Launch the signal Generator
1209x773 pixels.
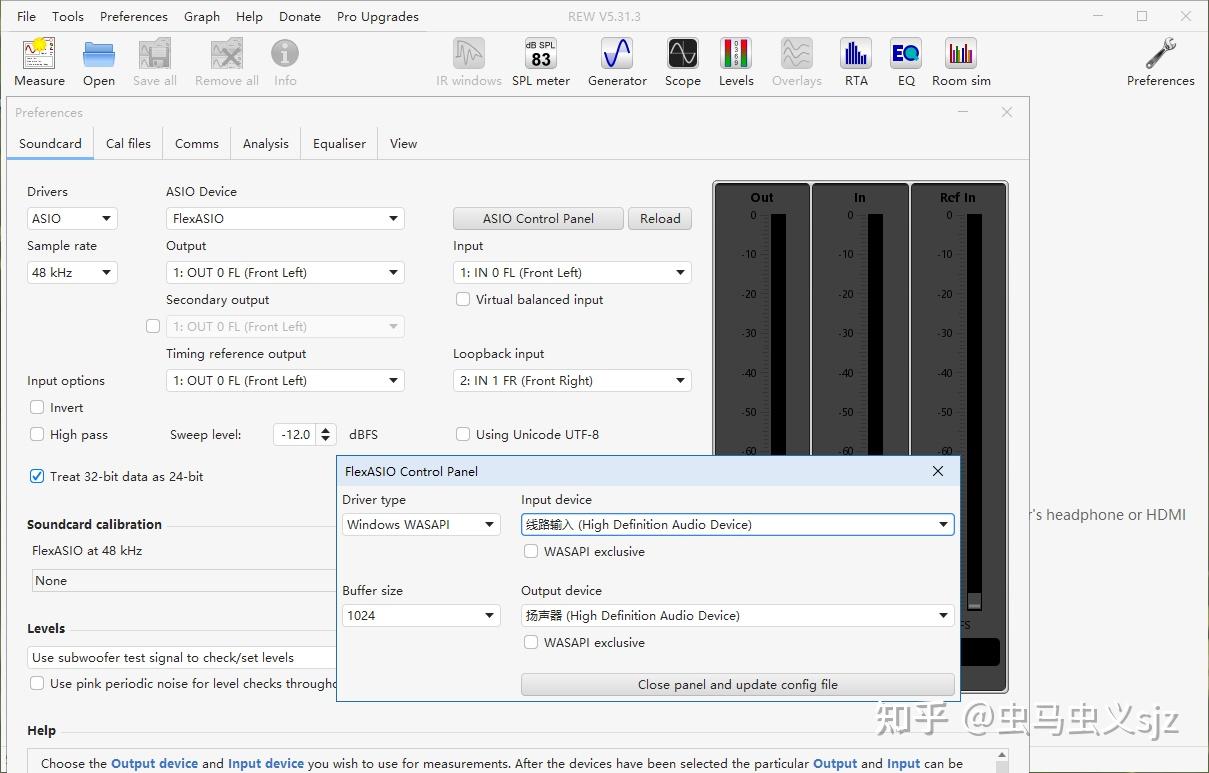(617, 62)
